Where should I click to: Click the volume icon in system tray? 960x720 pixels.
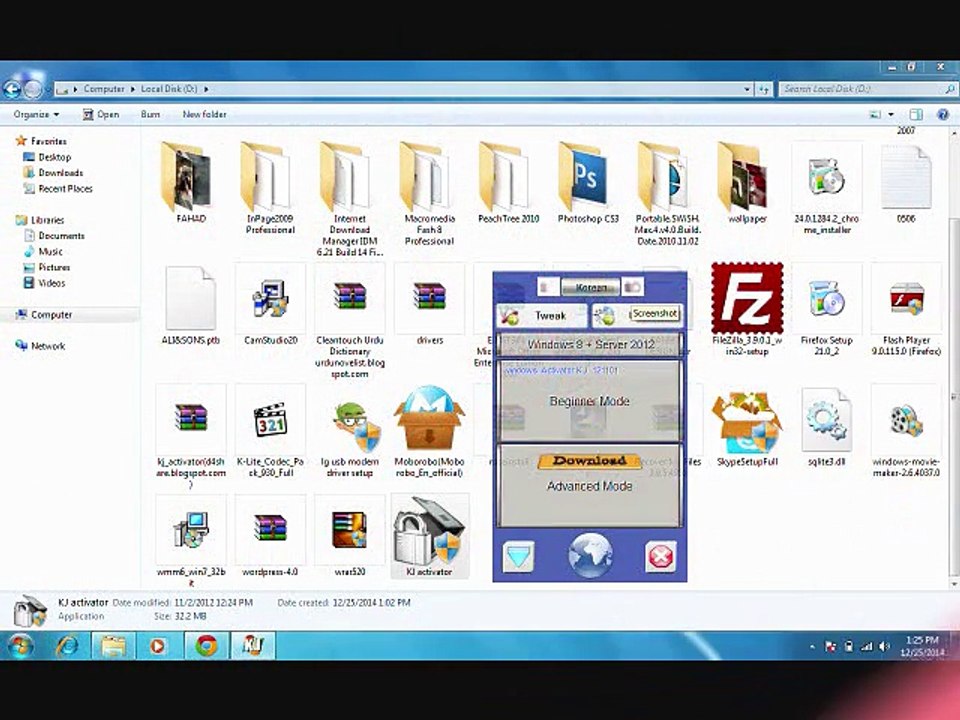pos(884,646)
